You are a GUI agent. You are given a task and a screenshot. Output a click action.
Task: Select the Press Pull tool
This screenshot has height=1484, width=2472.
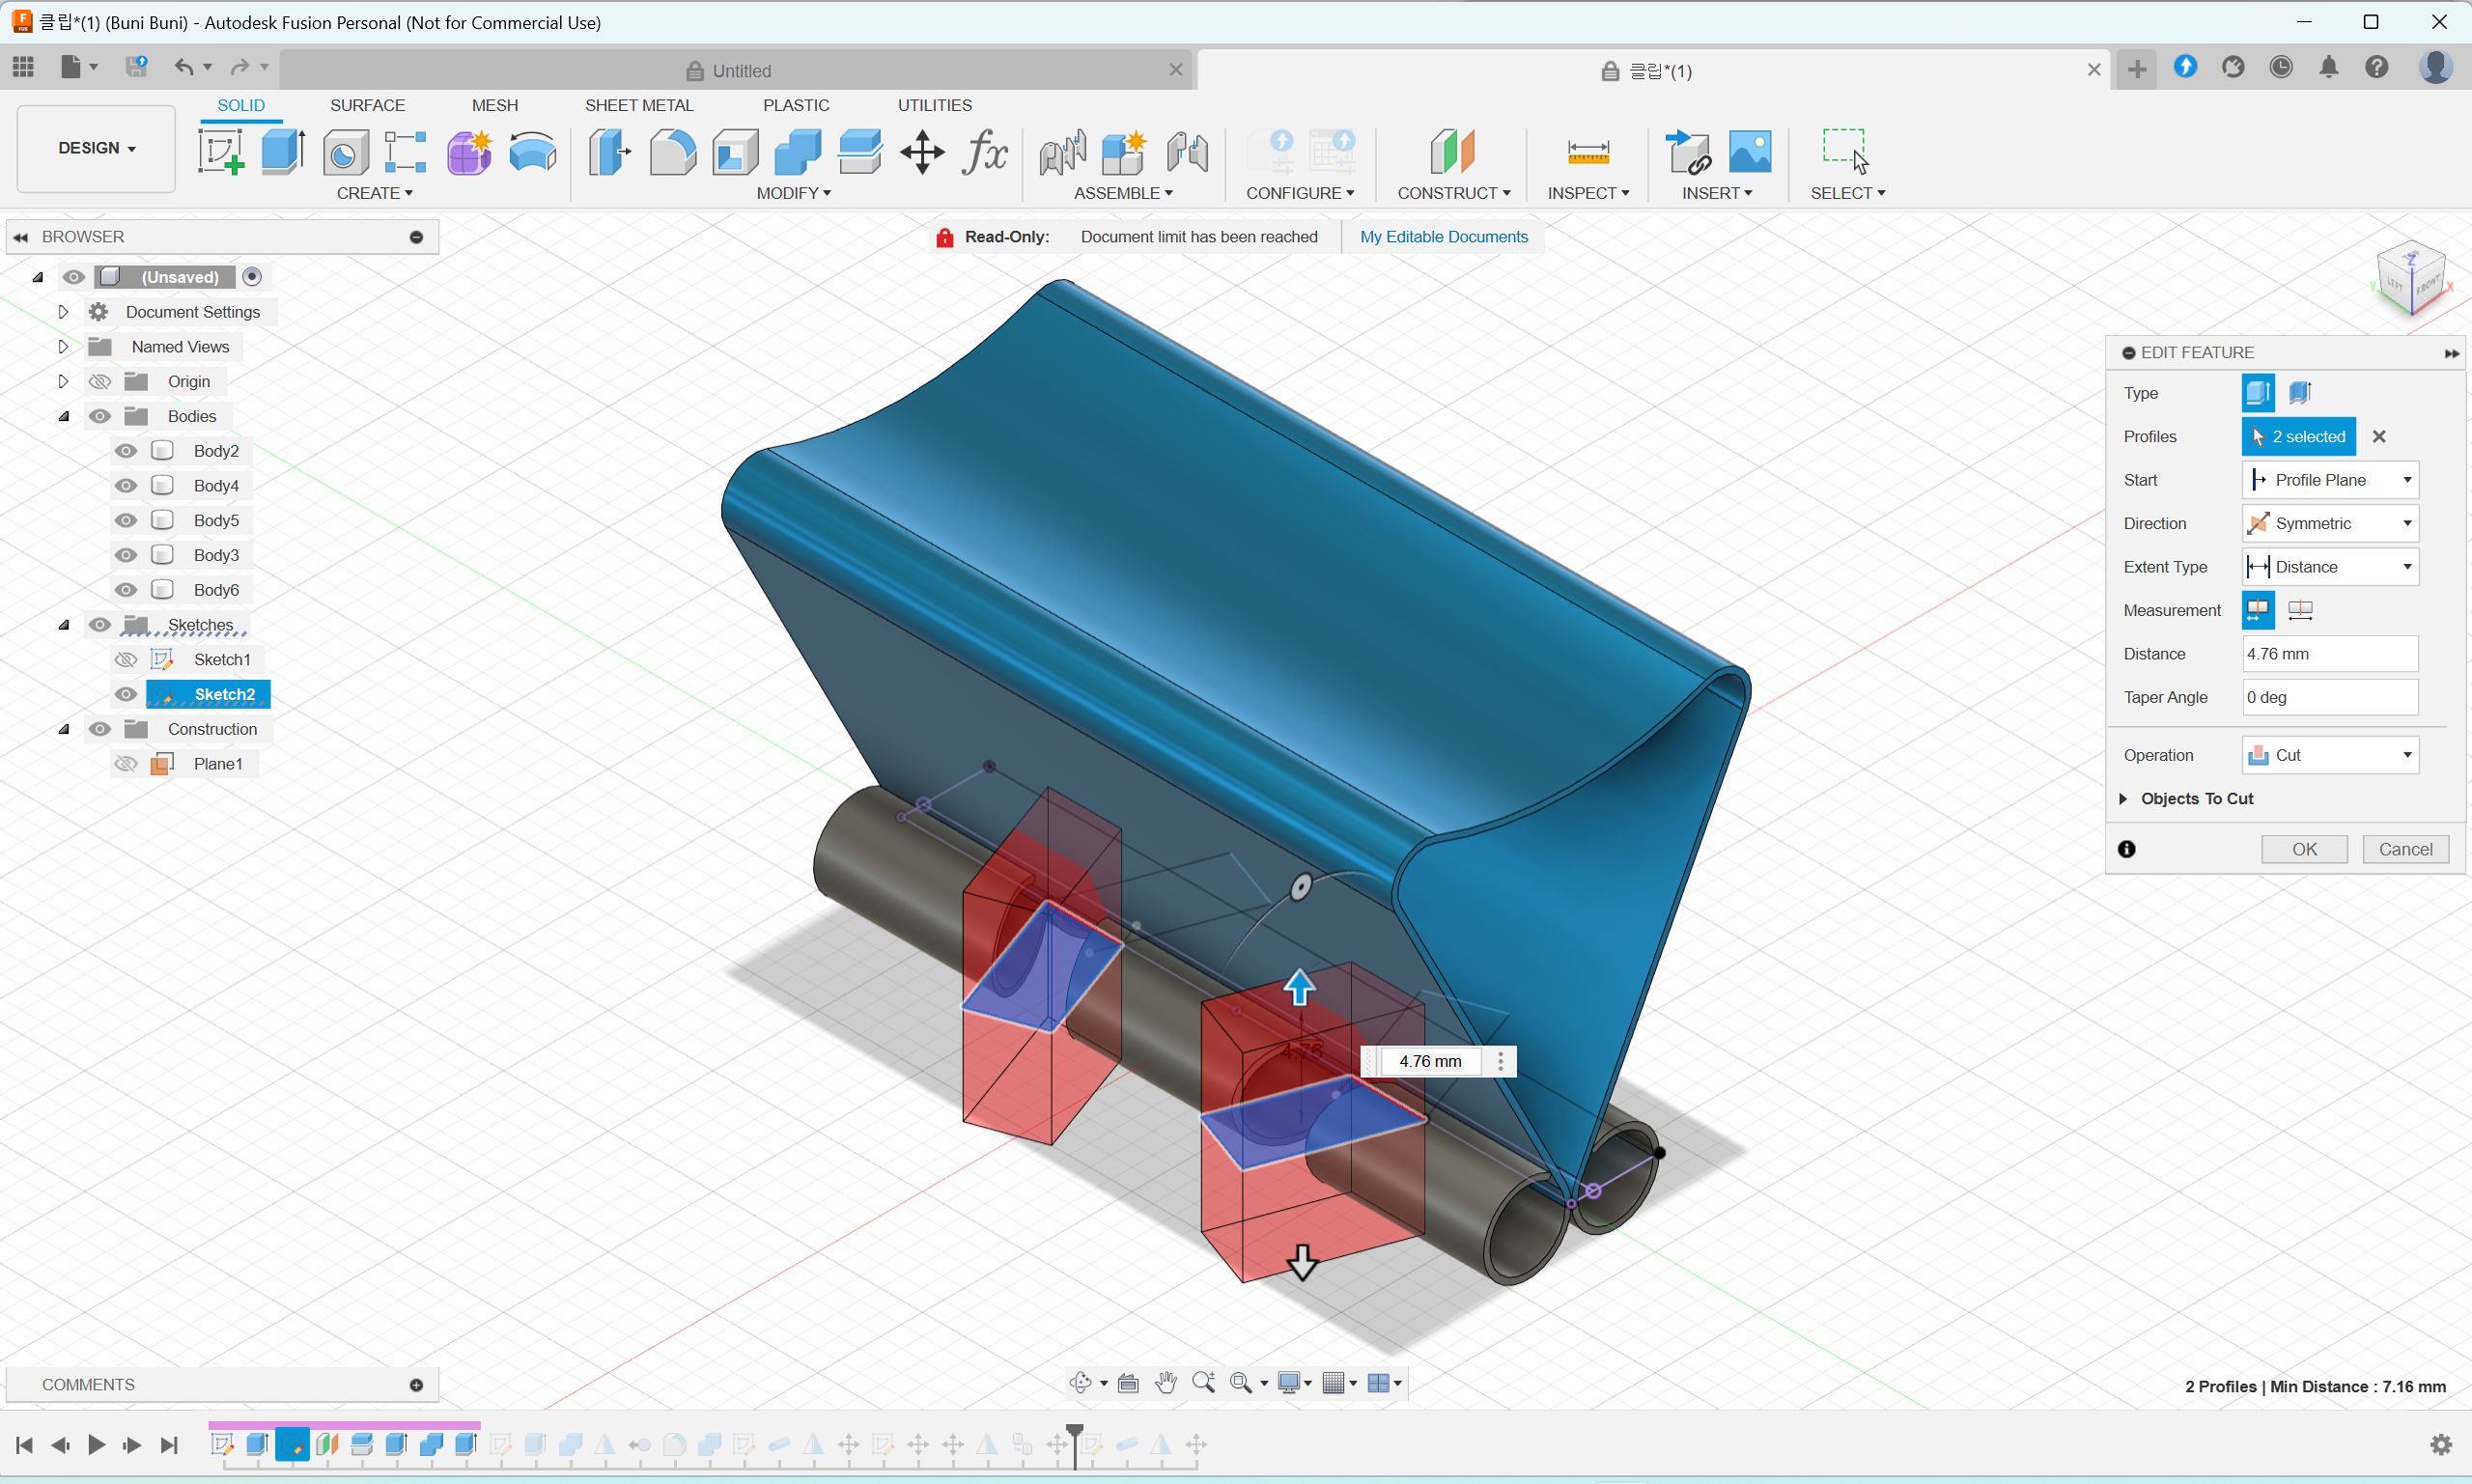[x=609, y=152]
